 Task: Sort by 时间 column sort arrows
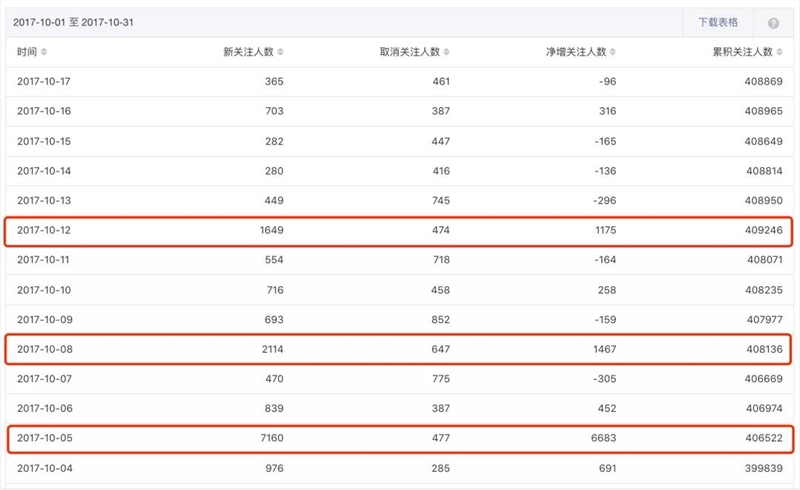click(44, 52)
